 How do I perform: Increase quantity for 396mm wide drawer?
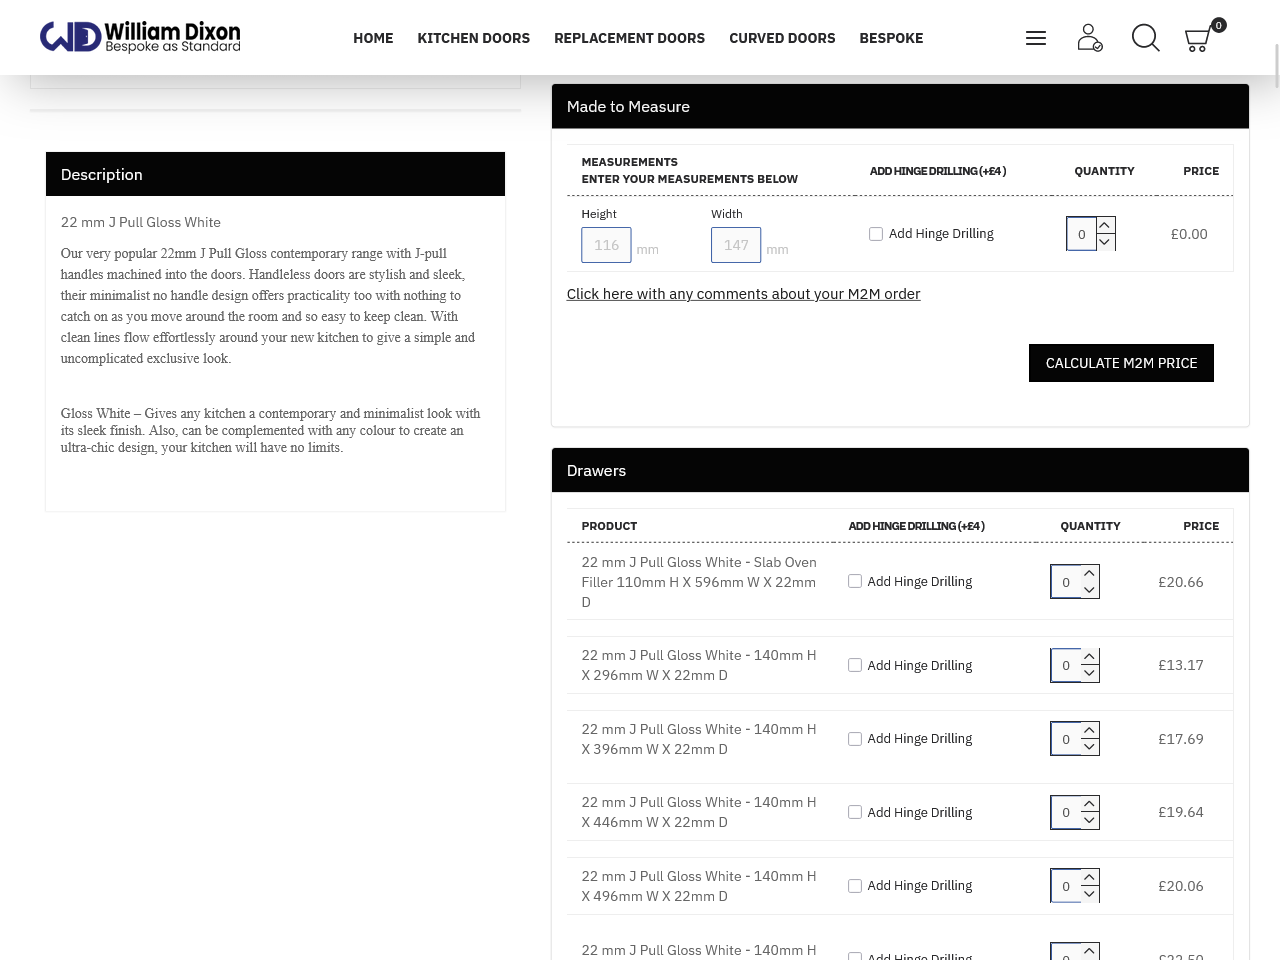1090,731
